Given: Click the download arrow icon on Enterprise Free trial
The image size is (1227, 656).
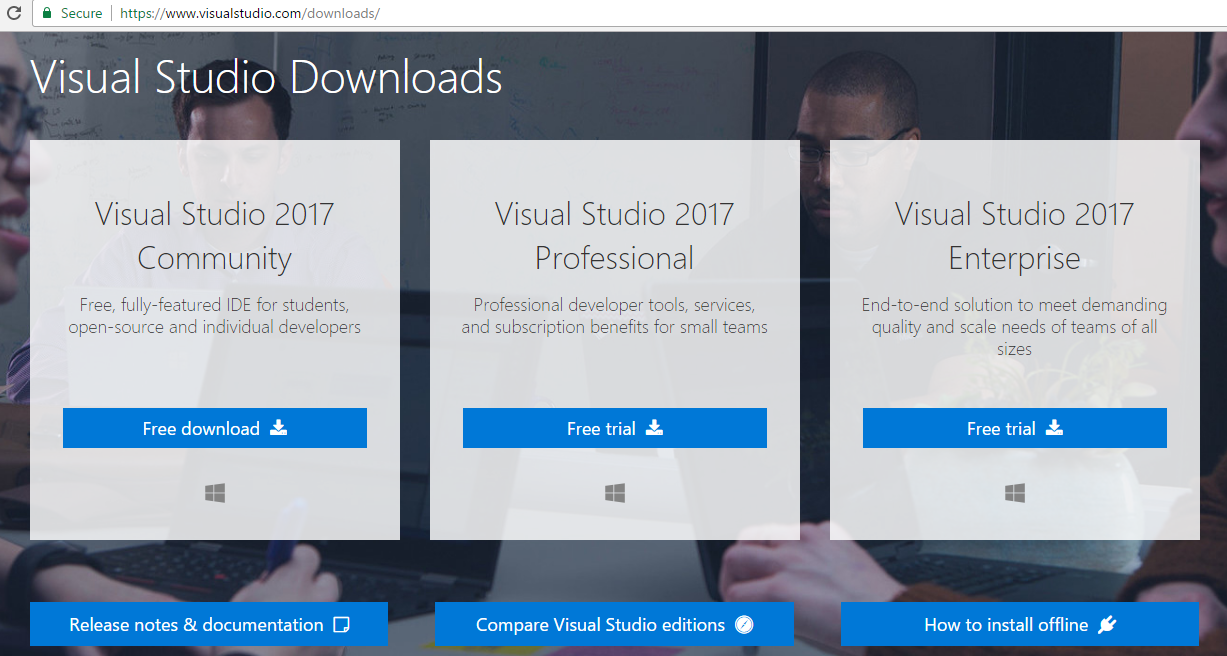Looking at the screenshot, I should point(1054,428).
